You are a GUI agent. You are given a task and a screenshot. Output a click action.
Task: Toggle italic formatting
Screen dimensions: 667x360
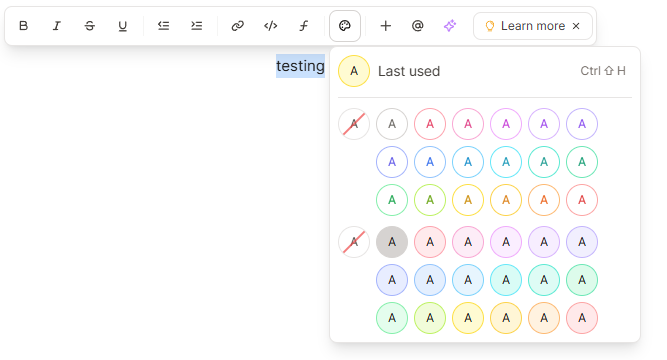pyautogui.click(x=56, y=26)
